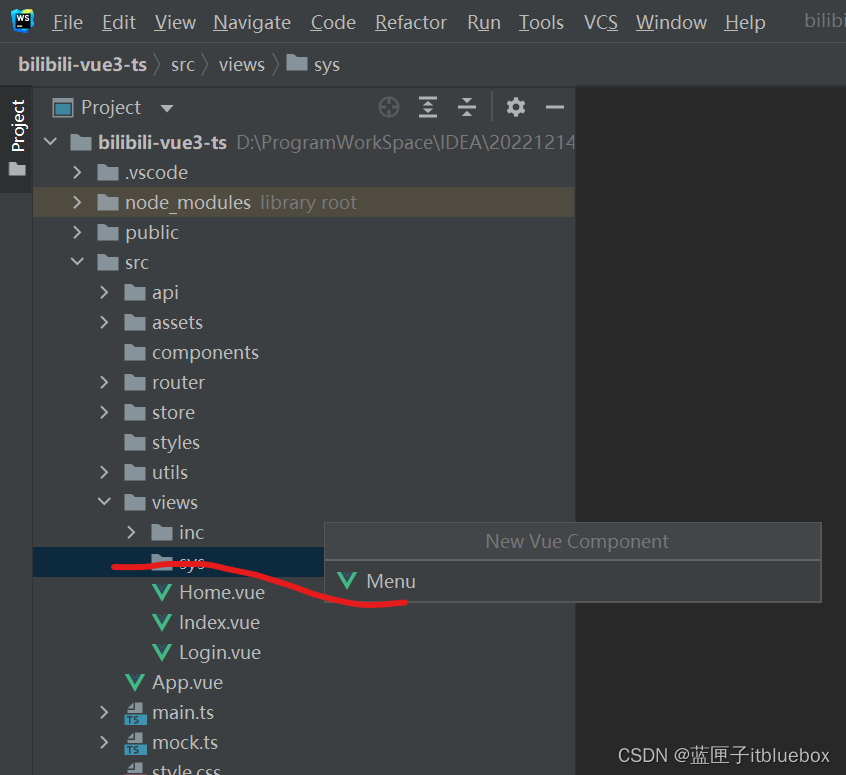Expand the assets folder

104,323
